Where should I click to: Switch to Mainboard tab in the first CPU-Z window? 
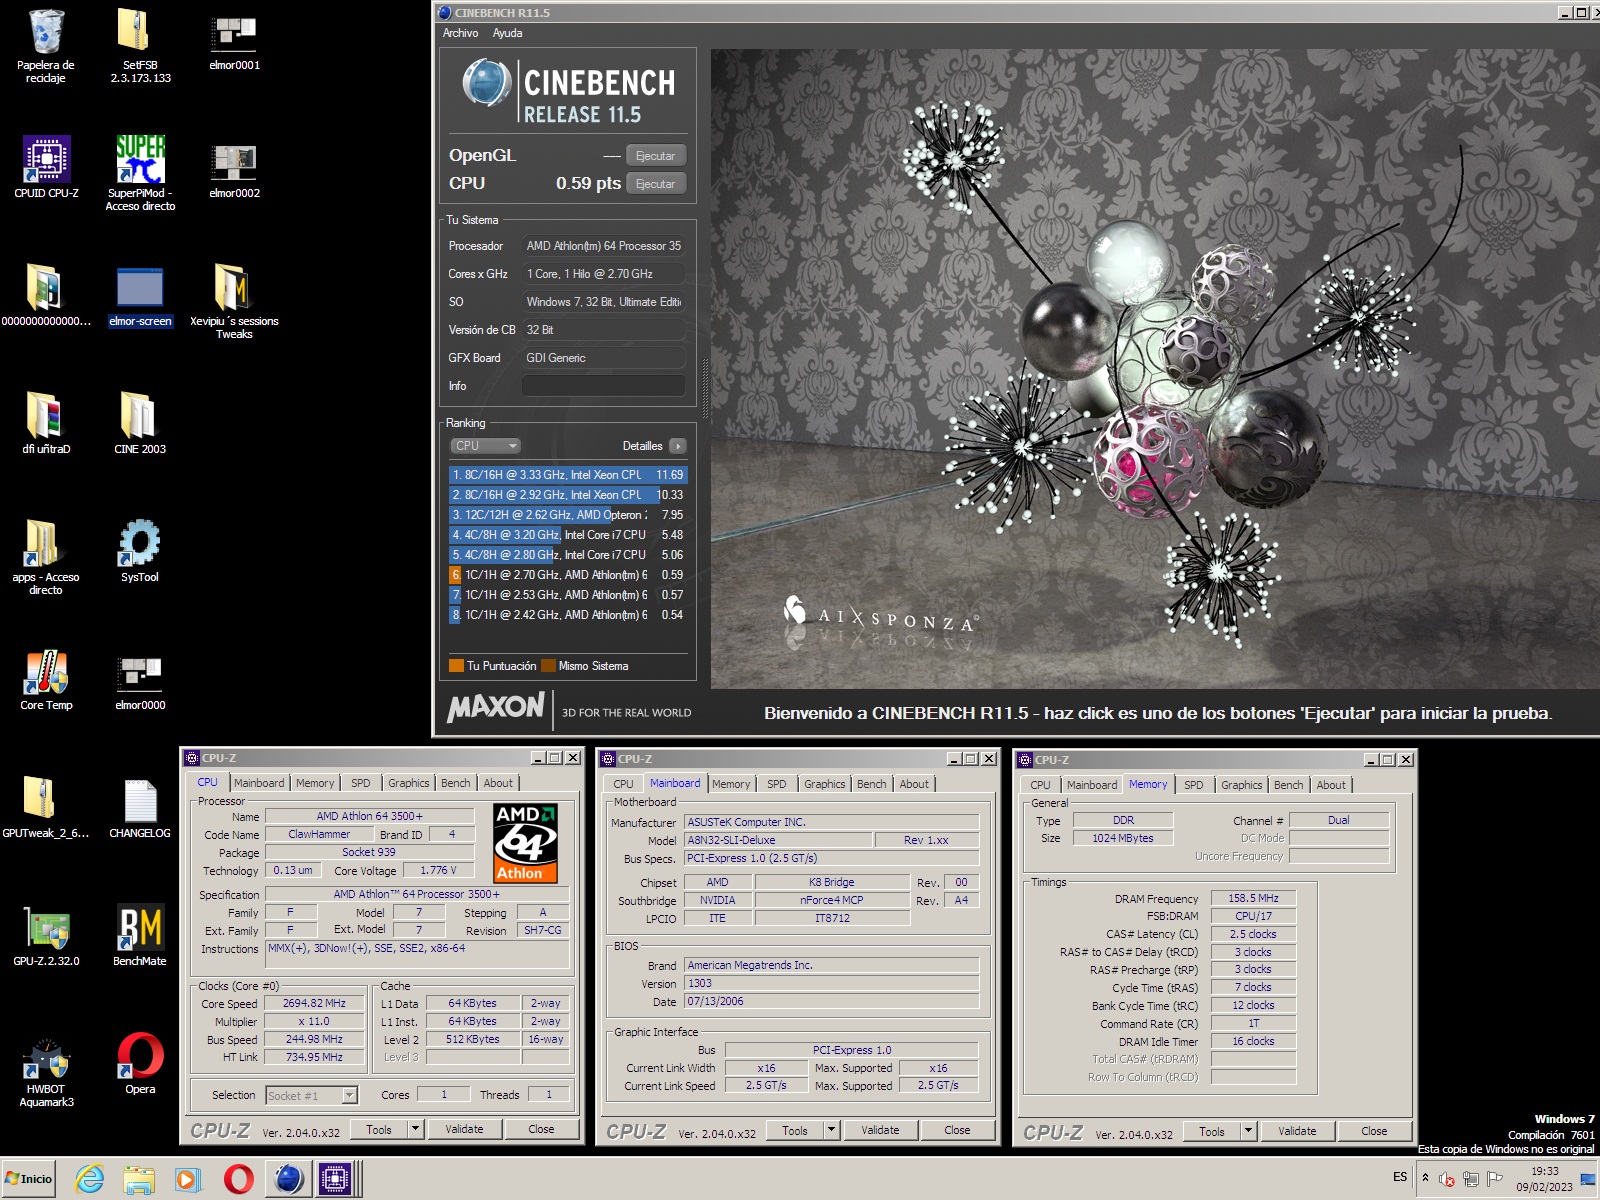click(259, 783)
